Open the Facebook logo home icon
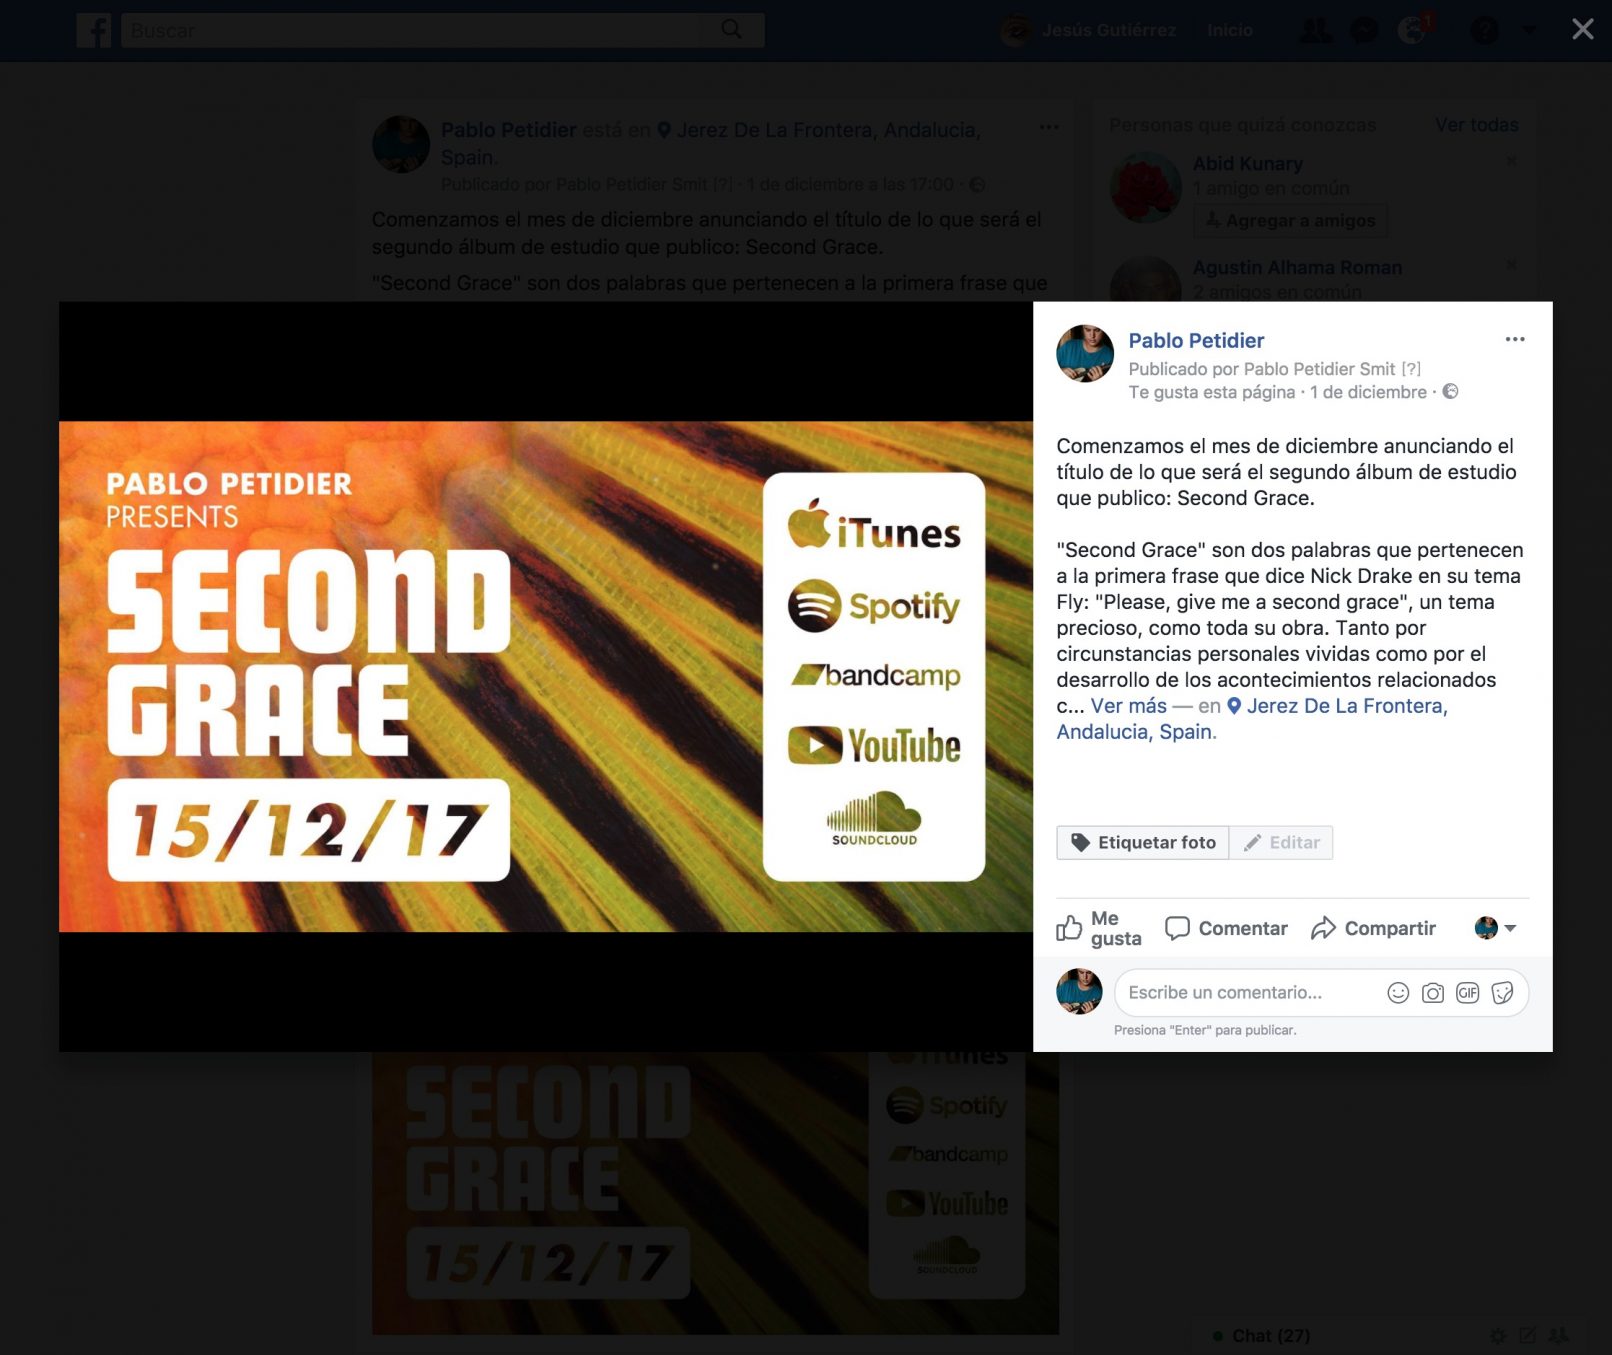Screen dimensions: 1612x1355 pyautogui.click(x=94, y=30)
